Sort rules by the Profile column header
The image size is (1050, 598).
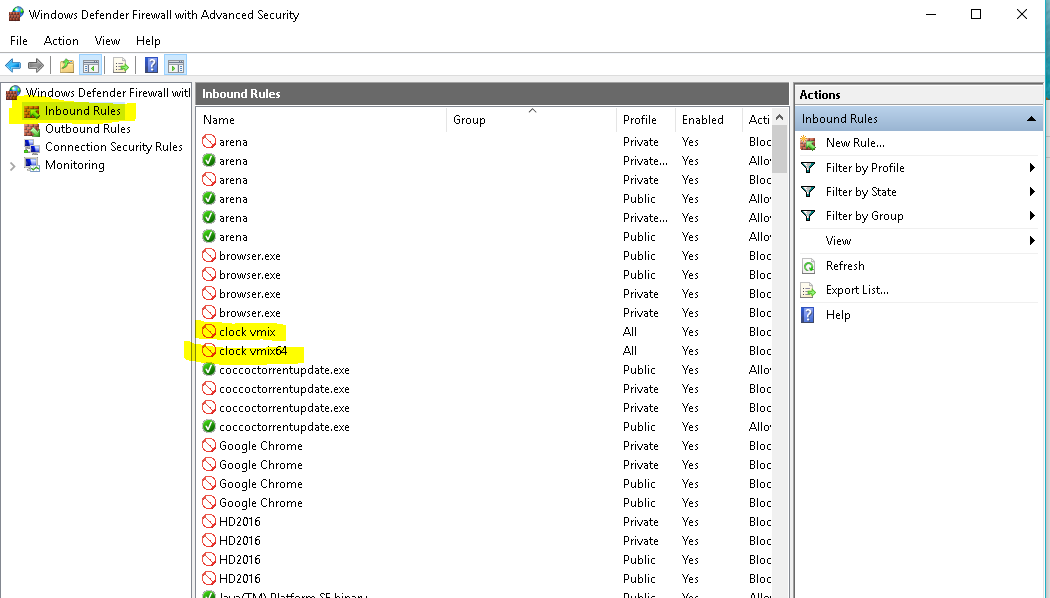pyautogui.click(x=640, y=120)
